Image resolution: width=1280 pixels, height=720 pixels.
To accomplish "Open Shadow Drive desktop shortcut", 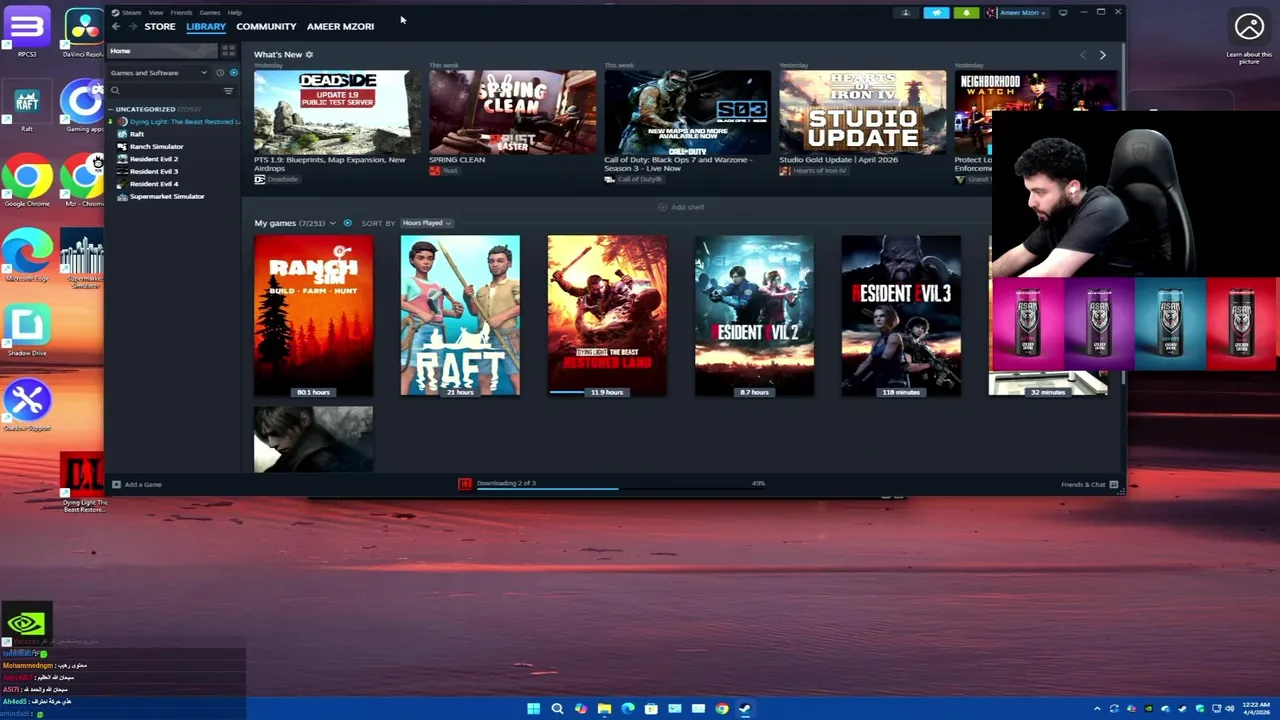I will pos(27,331).
